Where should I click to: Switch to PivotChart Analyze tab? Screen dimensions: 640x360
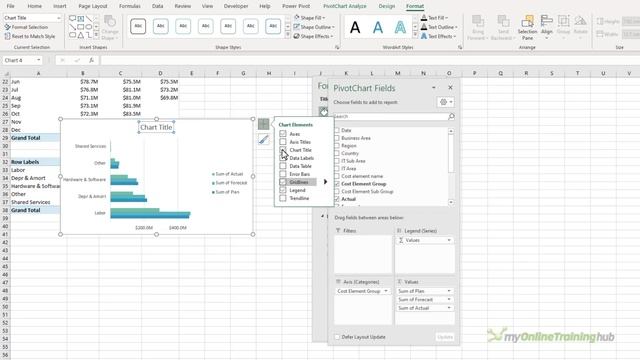click(x=344, y=6)
